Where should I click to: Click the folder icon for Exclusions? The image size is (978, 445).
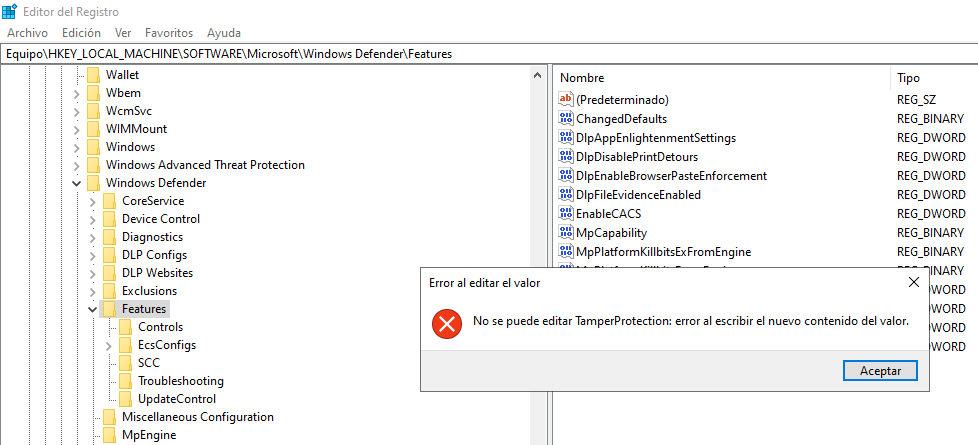coord(109,291)
